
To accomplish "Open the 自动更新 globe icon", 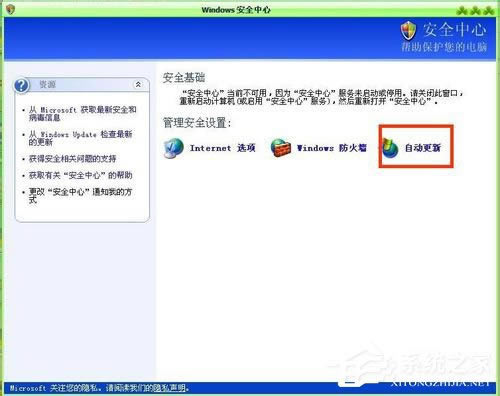I will click(390, 148).
